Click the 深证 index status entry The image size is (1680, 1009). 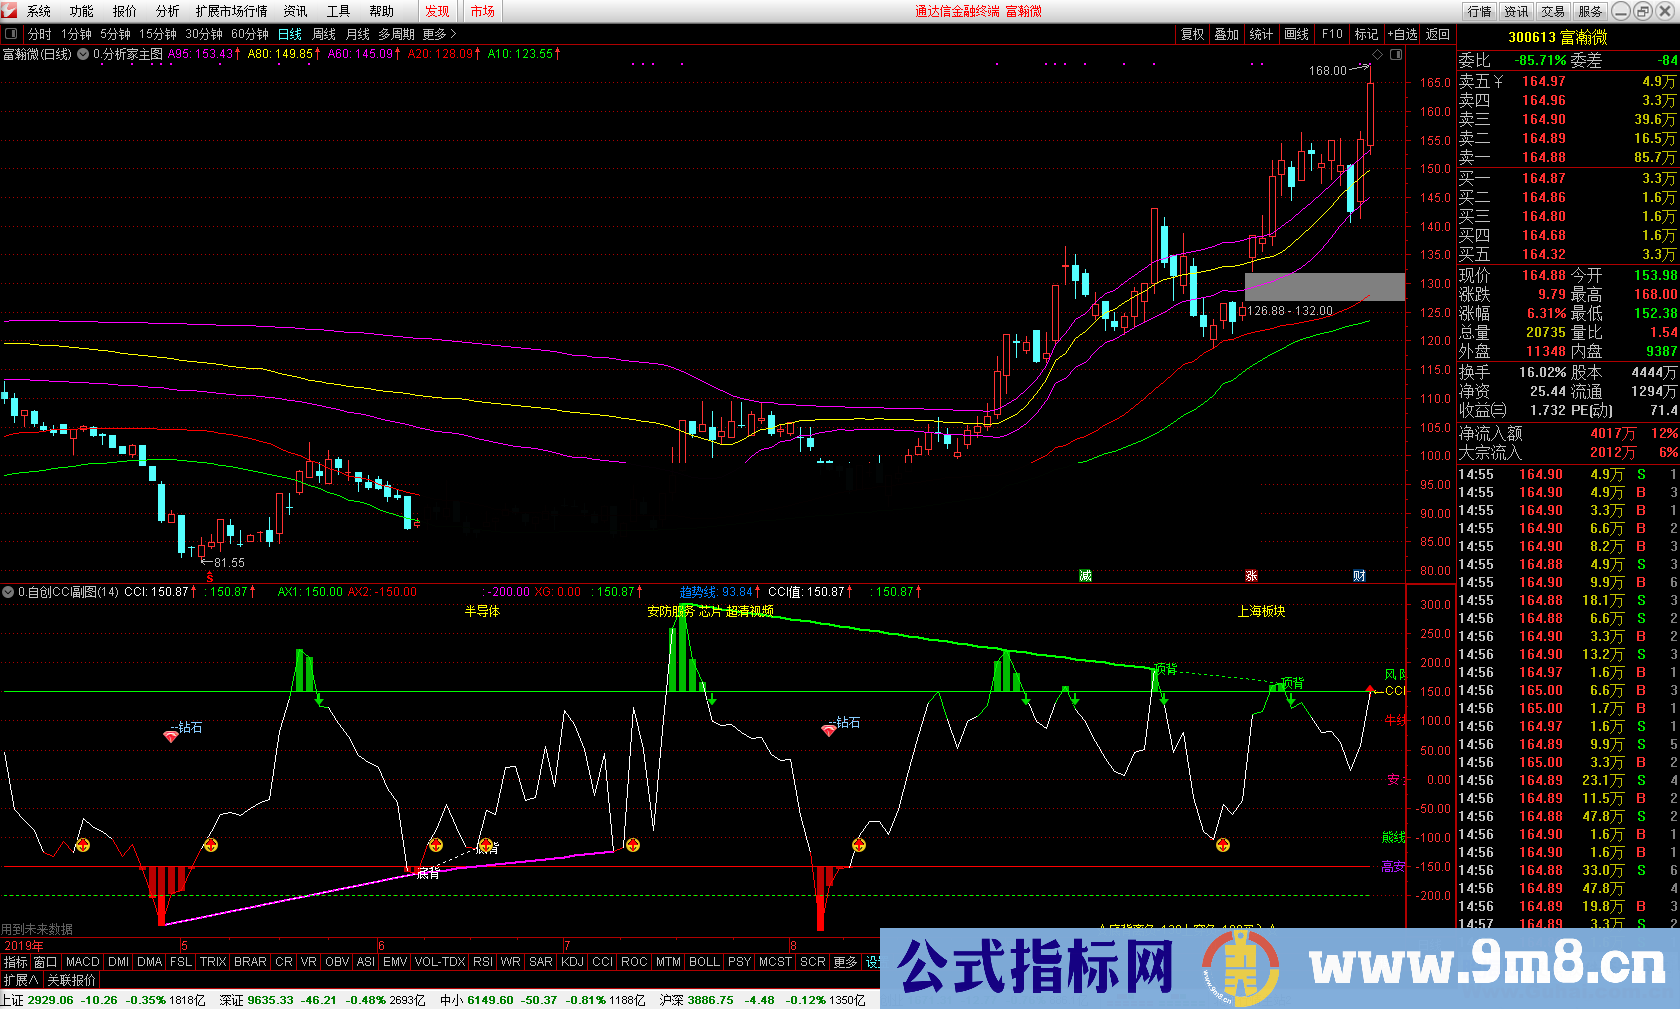pos(322,1000)
